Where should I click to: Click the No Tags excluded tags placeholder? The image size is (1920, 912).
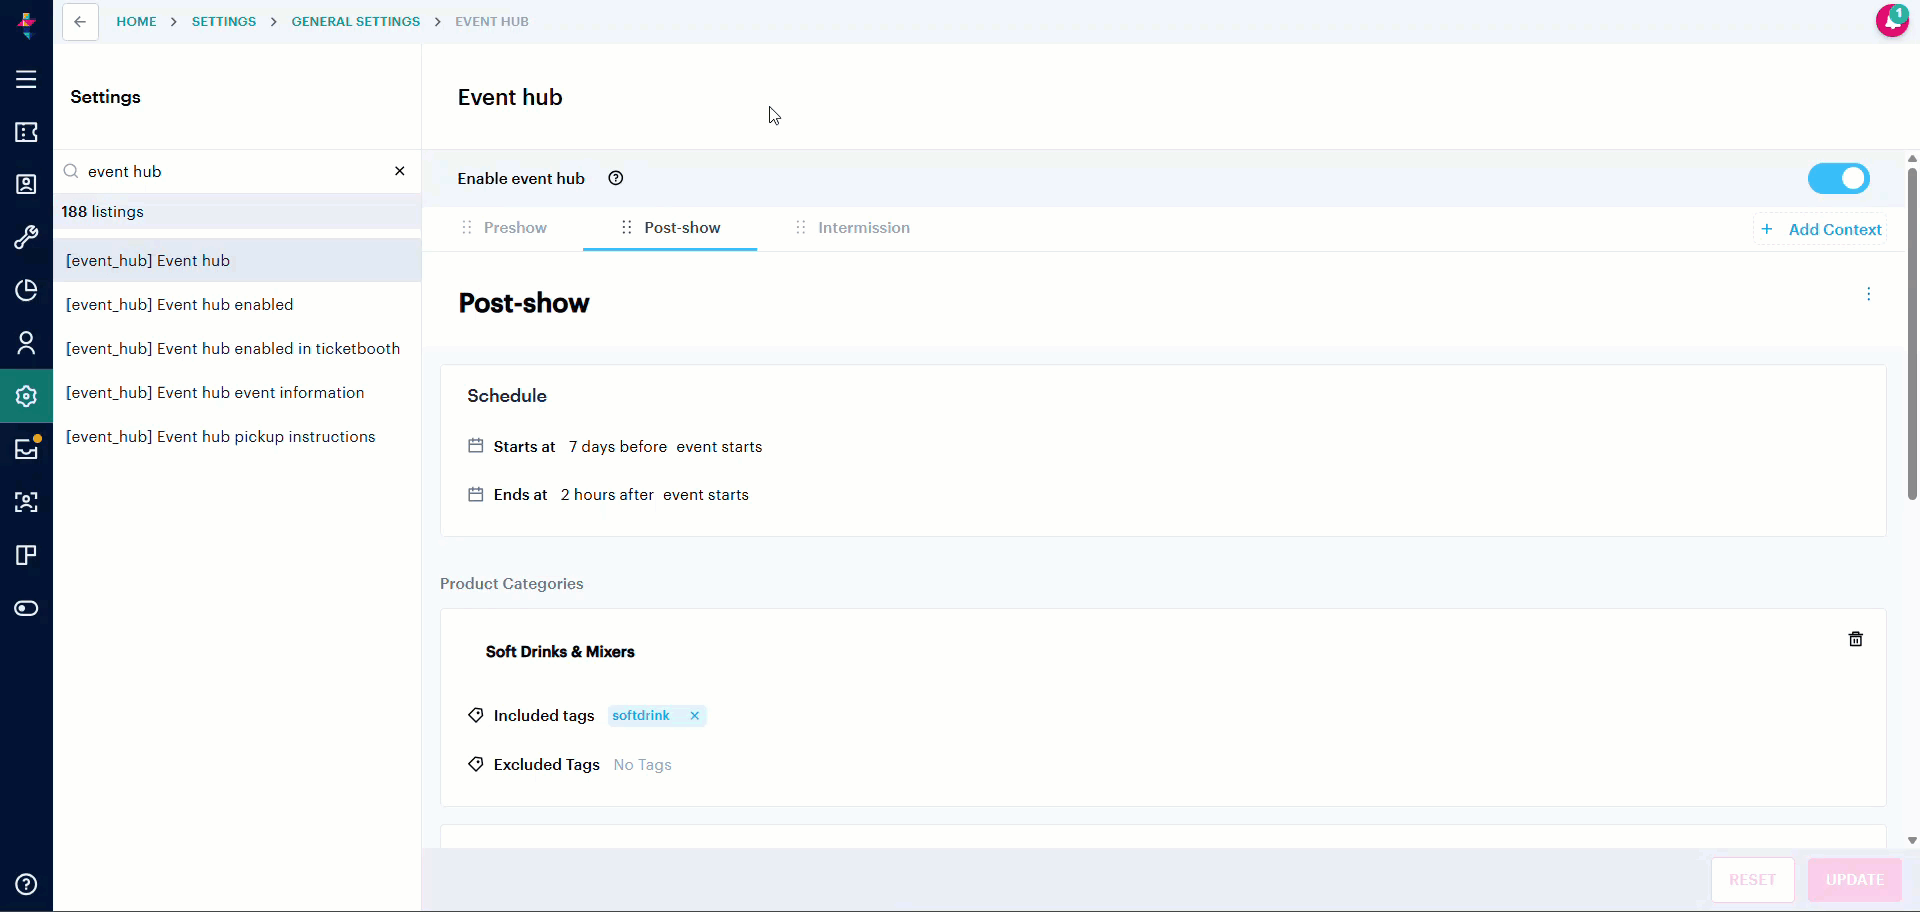coord(642,765)
